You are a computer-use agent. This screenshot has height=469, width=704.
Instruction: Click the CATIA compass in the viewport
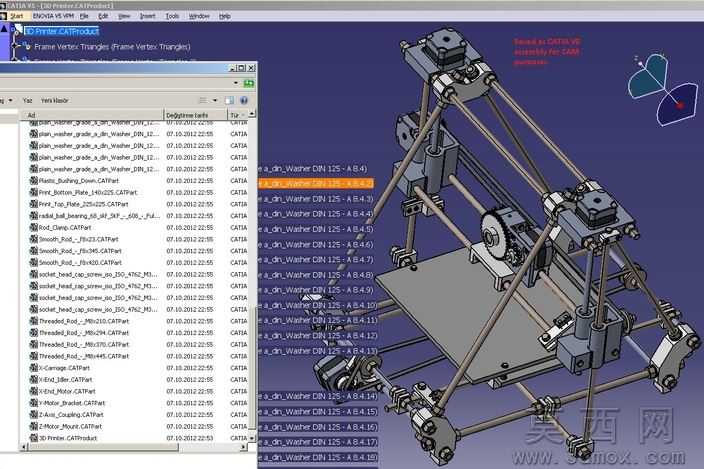(663, 89)
